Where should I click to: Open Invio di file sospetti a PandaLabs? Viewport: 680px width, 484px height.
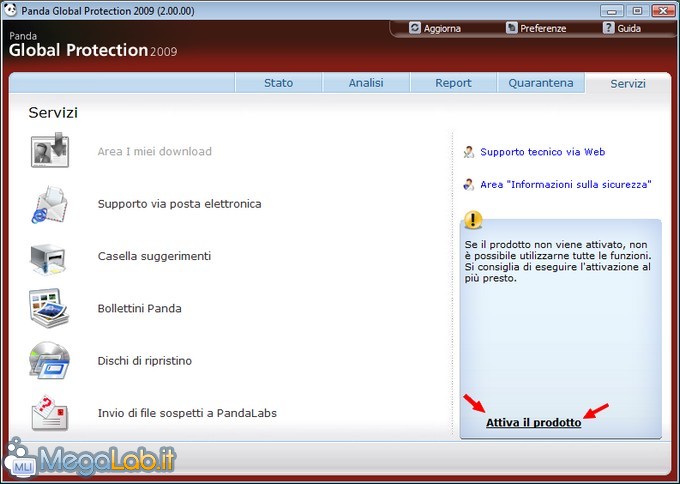(187, 413)
